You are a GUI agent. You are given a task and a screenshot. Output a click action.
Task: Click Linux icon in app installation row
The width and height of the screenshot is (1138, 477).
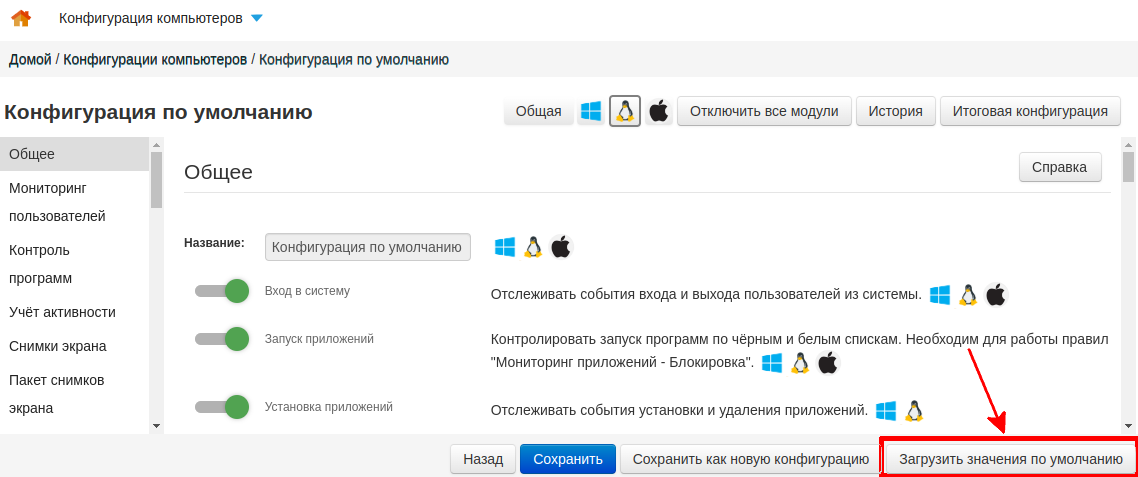[x=913, y=411]
